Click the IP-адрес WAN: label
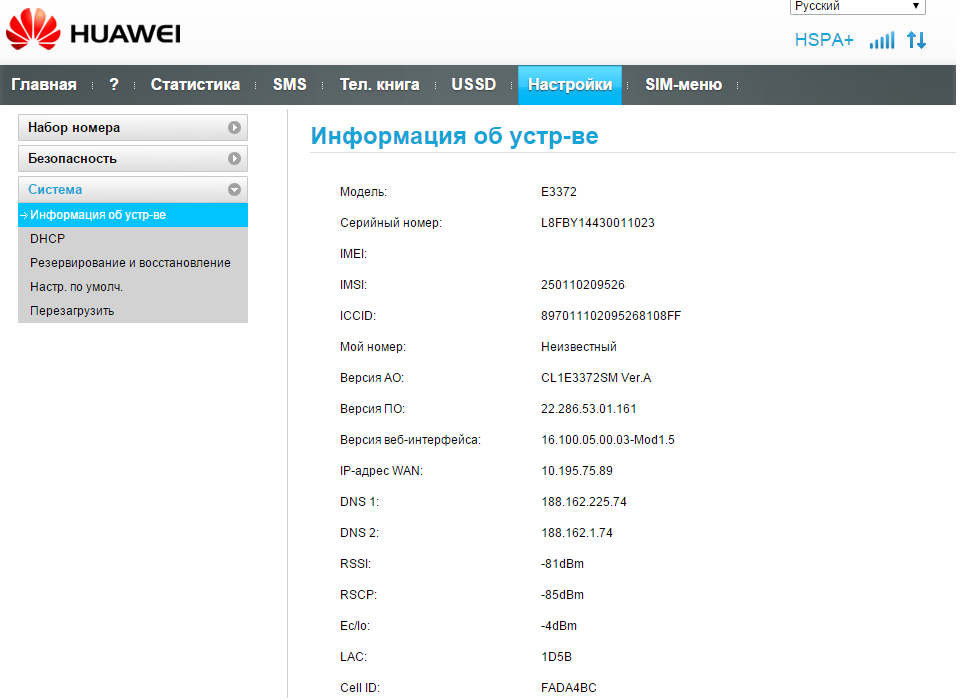 (381, 471)
